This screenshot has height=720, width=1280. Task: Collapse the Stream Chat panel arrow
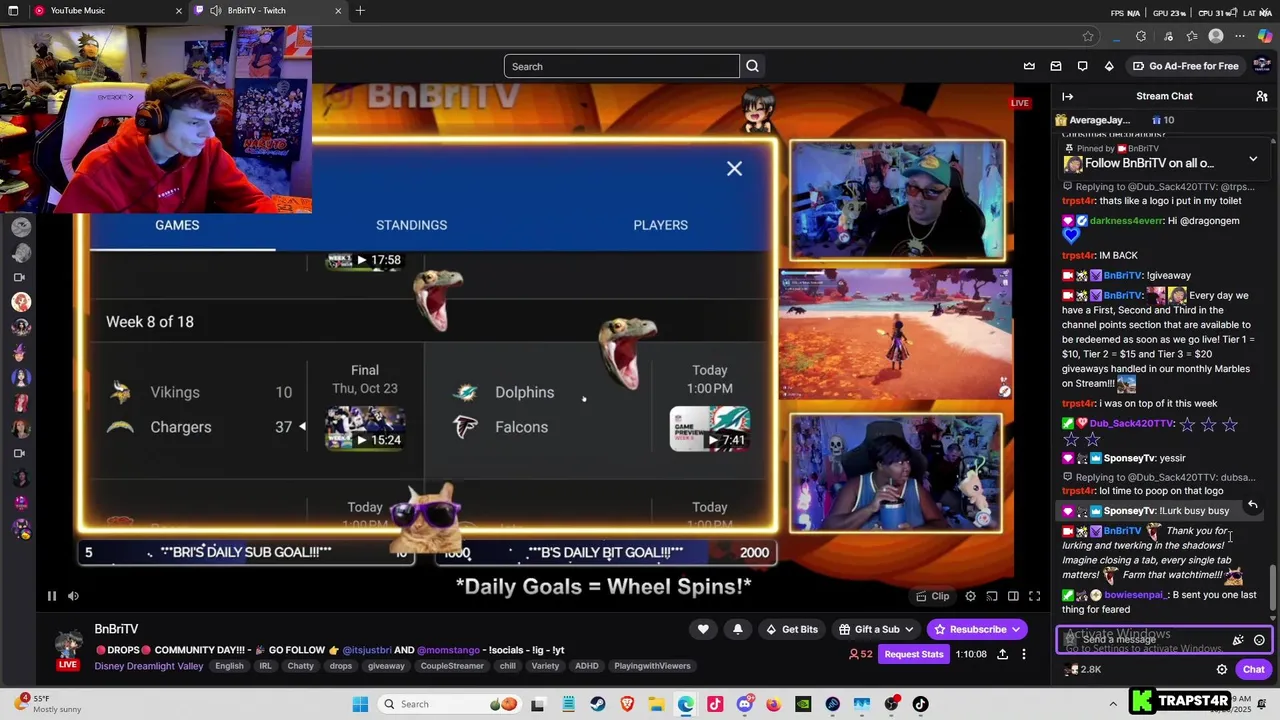click(1067, 96)
